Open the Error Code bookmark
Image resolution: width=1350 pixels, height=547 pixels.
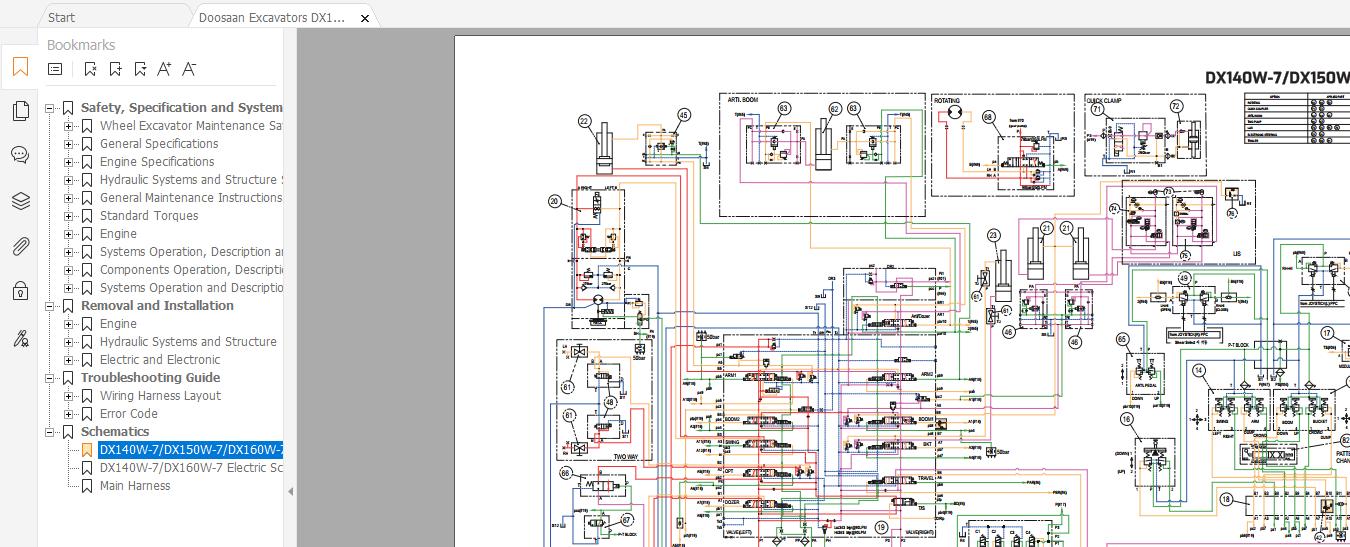(x=129, y=414)
